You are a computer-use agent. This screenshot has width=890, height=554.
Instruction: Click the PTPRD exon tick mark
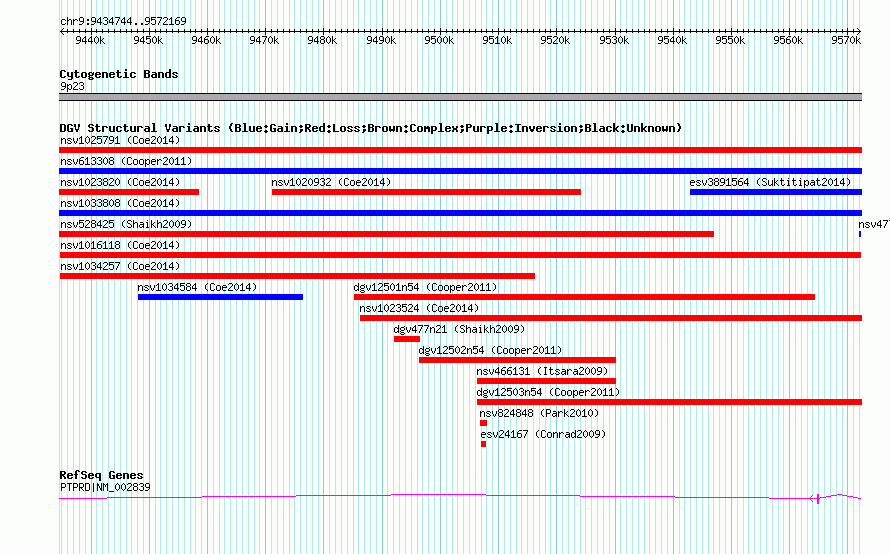818,498
